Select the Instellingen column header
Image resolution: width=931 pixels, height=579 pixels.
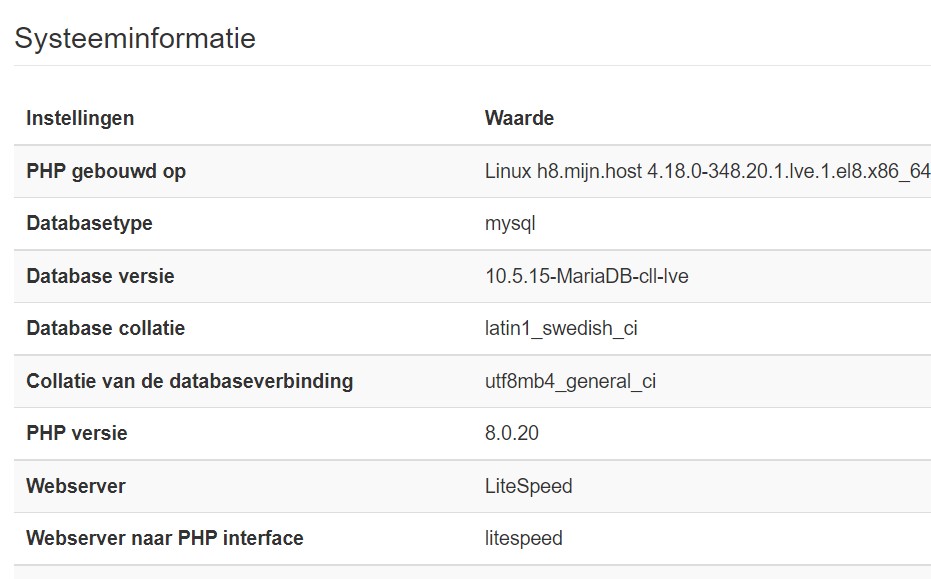(80, 118)
